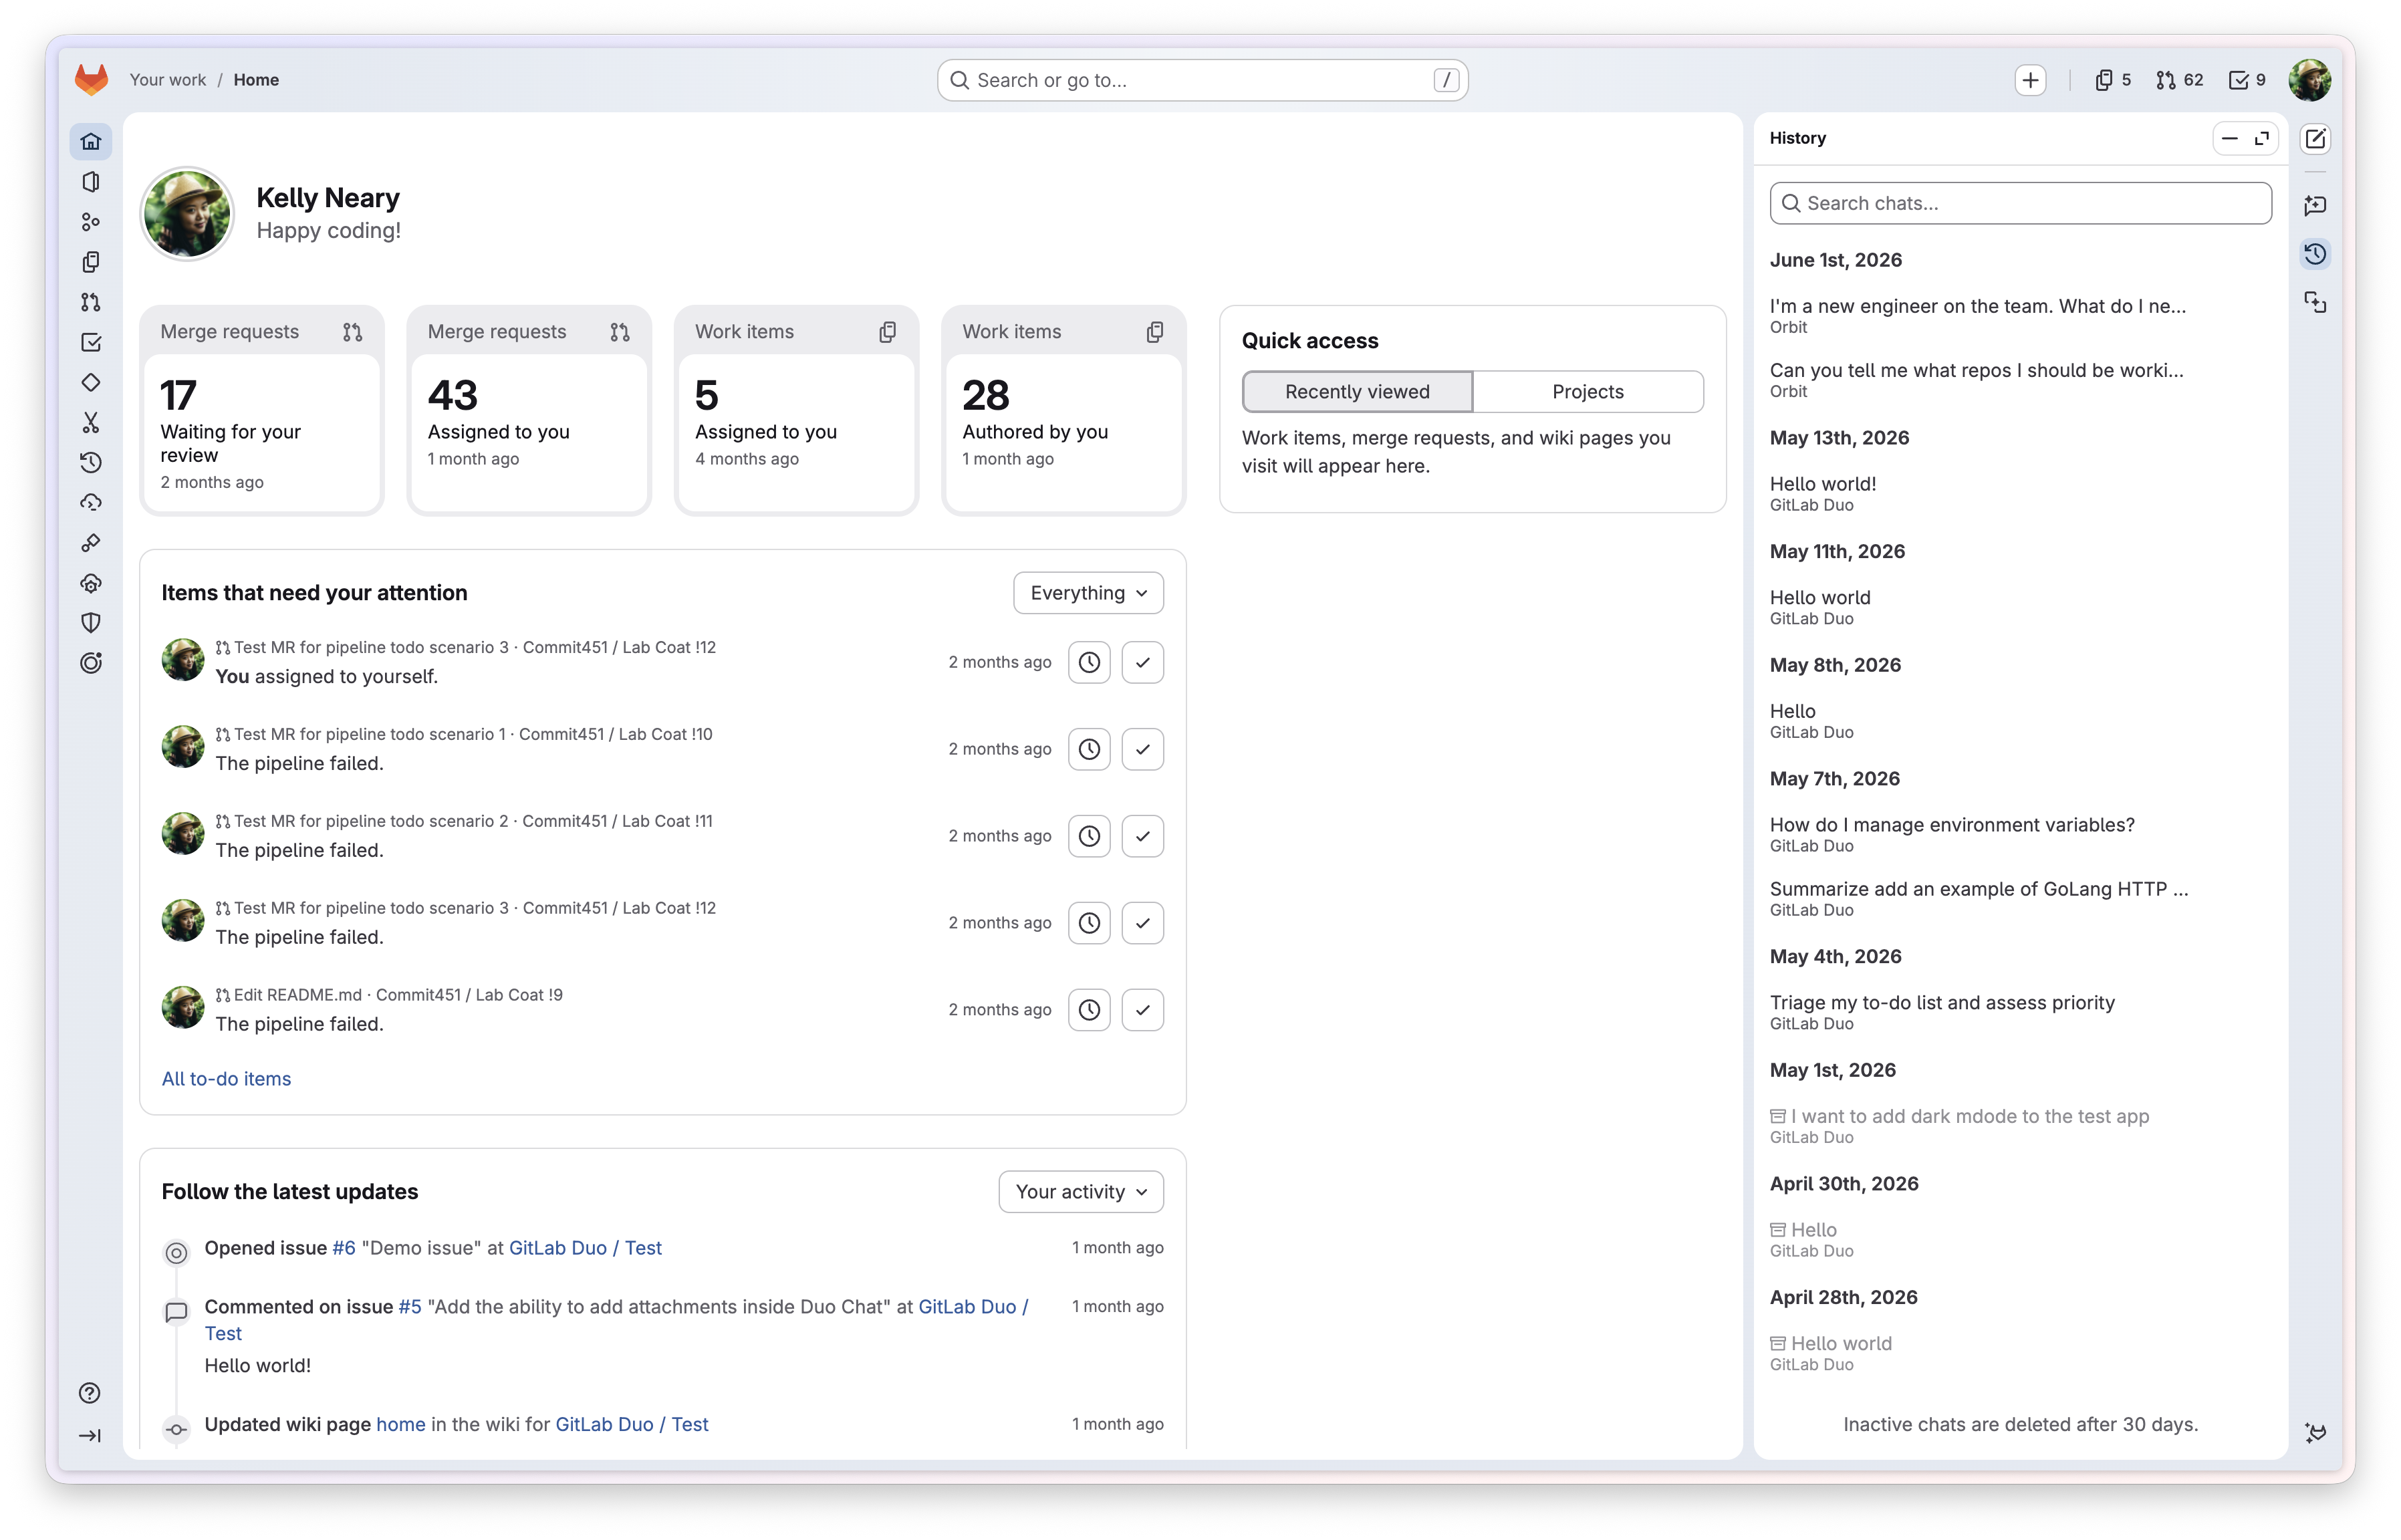Screen dimensions: 2401x1540
Task: Open the sparkle chat bubble icon
Action: [2315, 206]
